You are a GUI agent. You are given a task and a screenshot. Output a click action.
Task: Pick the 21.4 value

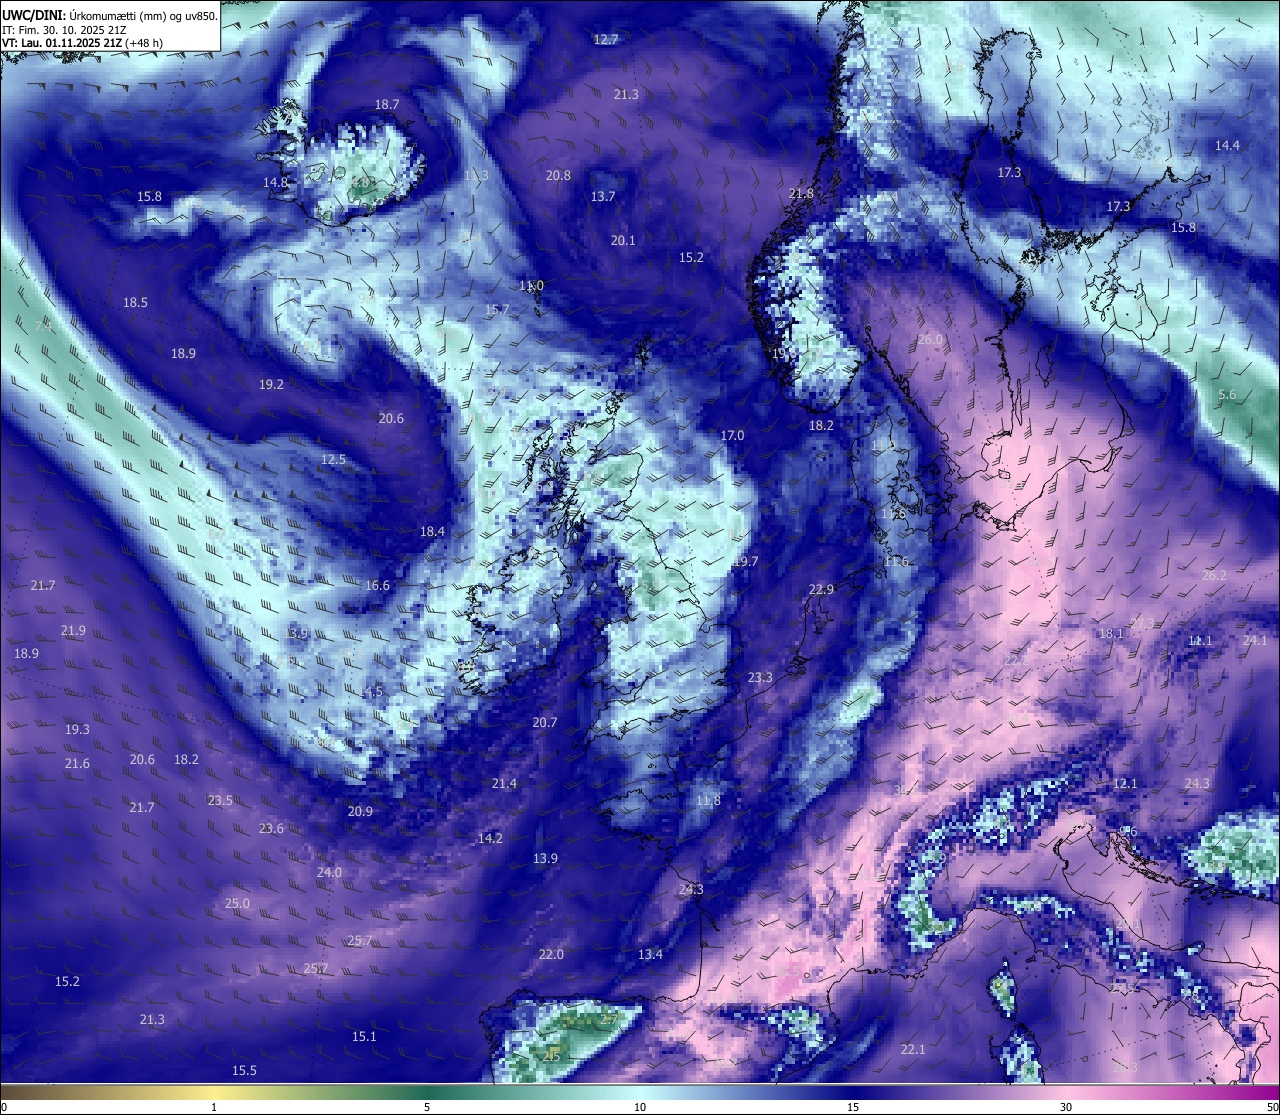point(504,783)
